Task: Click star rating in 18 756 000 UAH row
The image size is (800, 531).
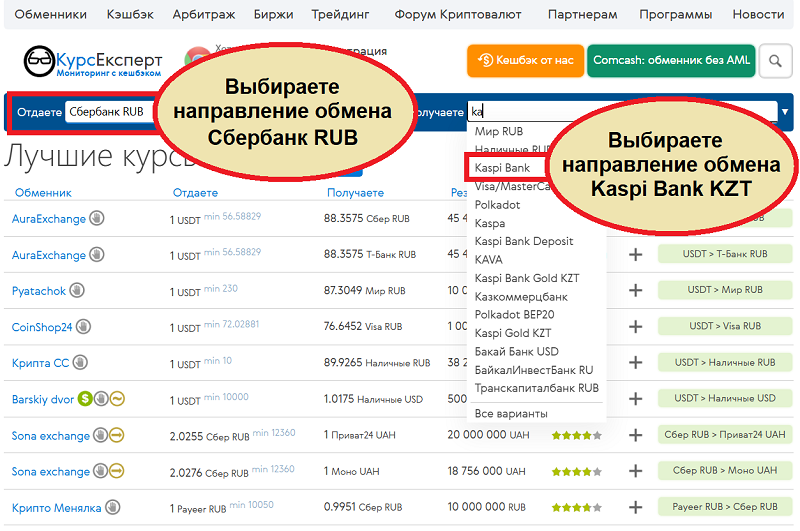Action: pyautogui.click(x=577, y=472)
